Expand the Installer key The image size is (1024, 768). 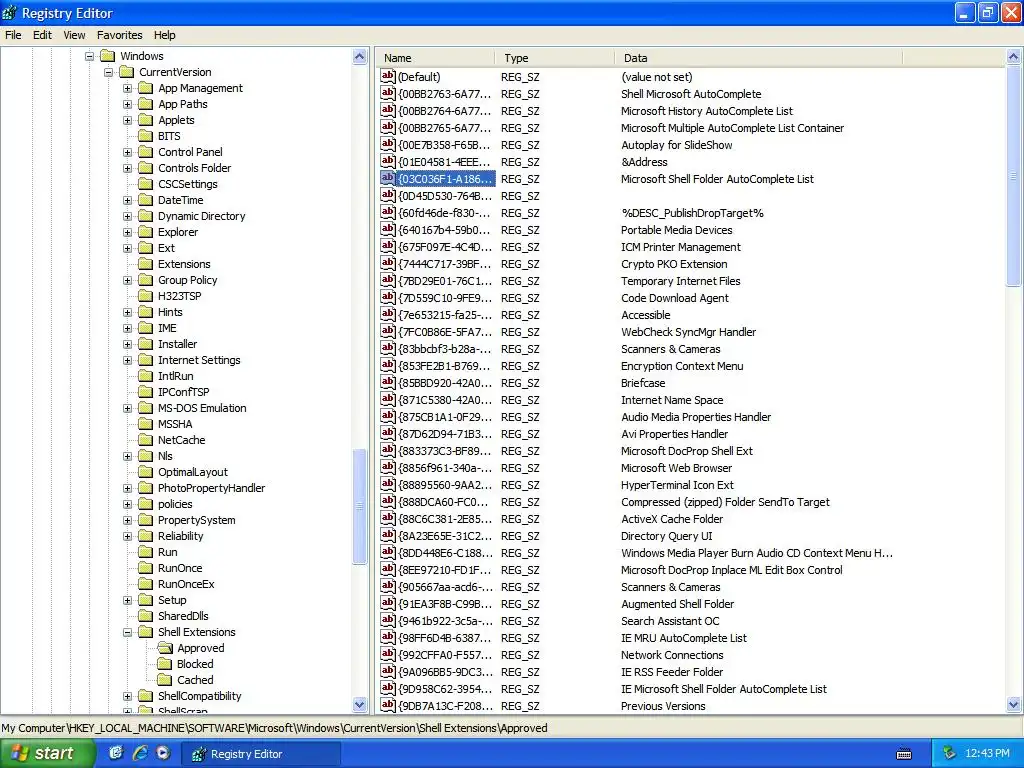(x=127, y=344)
